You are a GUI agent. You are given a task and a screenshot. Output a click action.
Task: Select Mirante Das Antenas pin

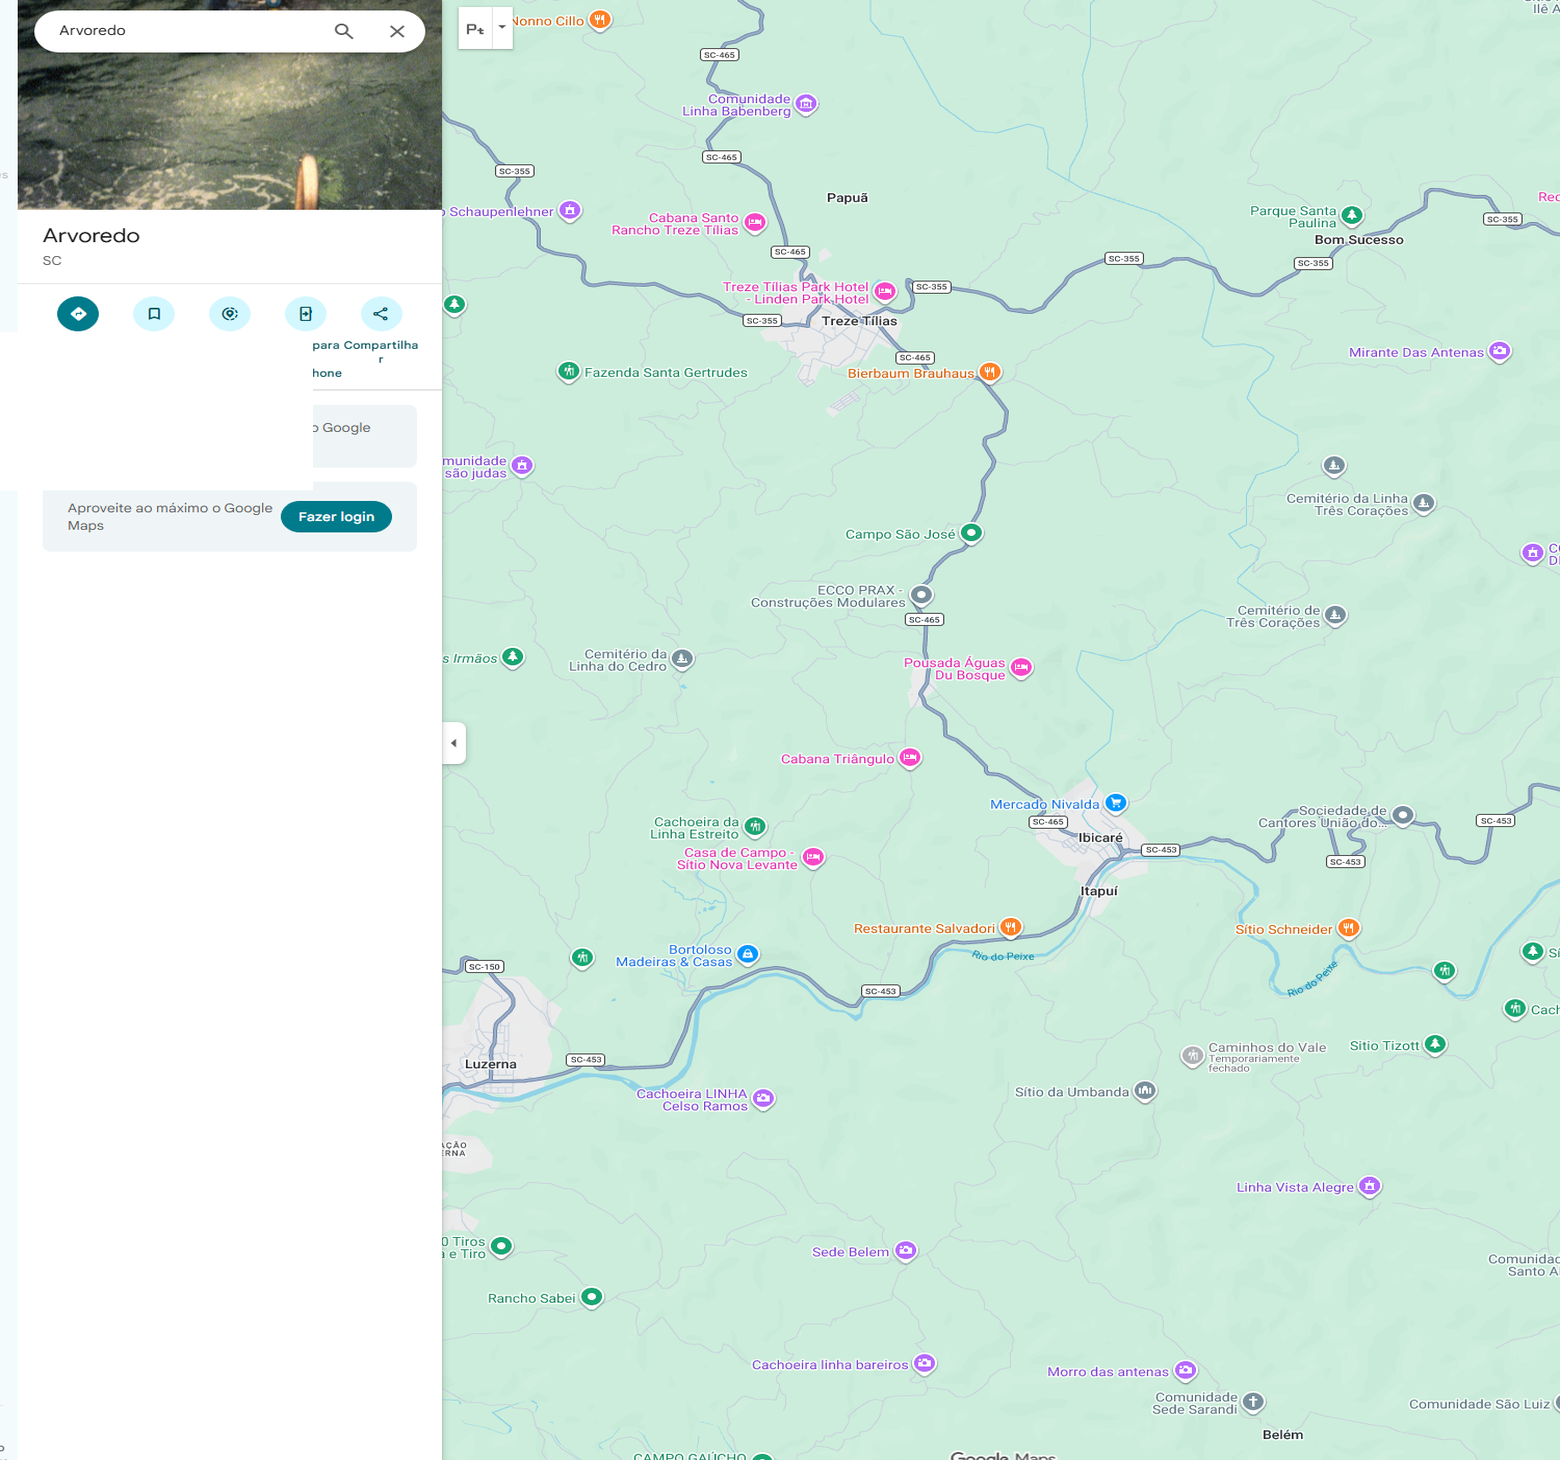1499,351
